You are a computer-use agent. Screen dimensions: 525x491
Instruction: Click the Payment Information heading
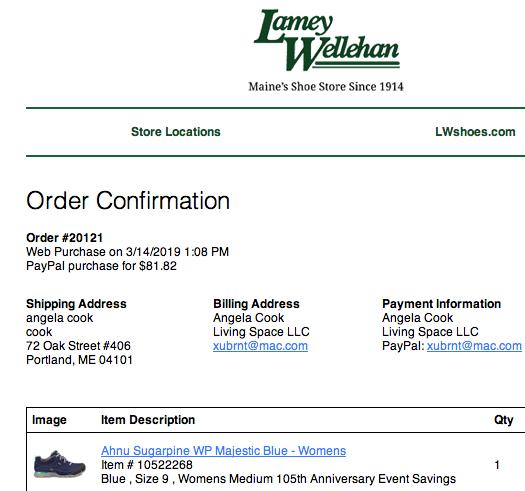441,304
